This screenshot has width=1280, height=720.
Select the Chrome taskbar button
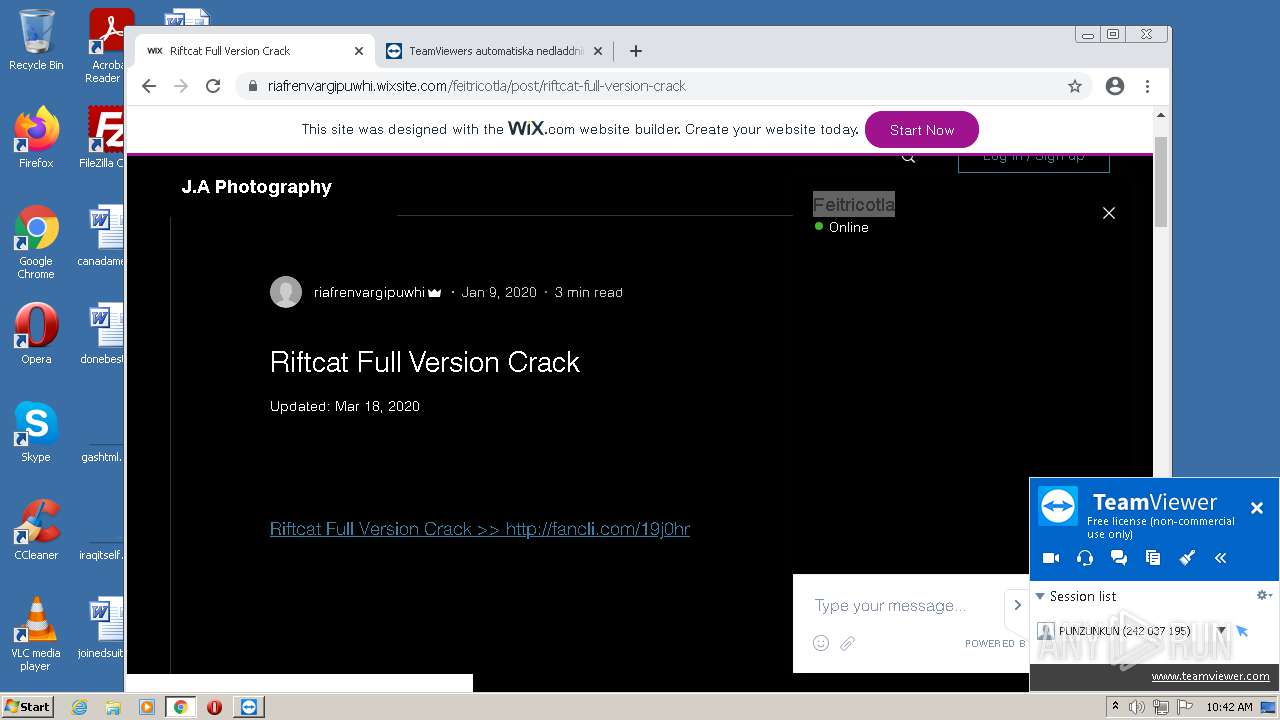tap(181, 707)
